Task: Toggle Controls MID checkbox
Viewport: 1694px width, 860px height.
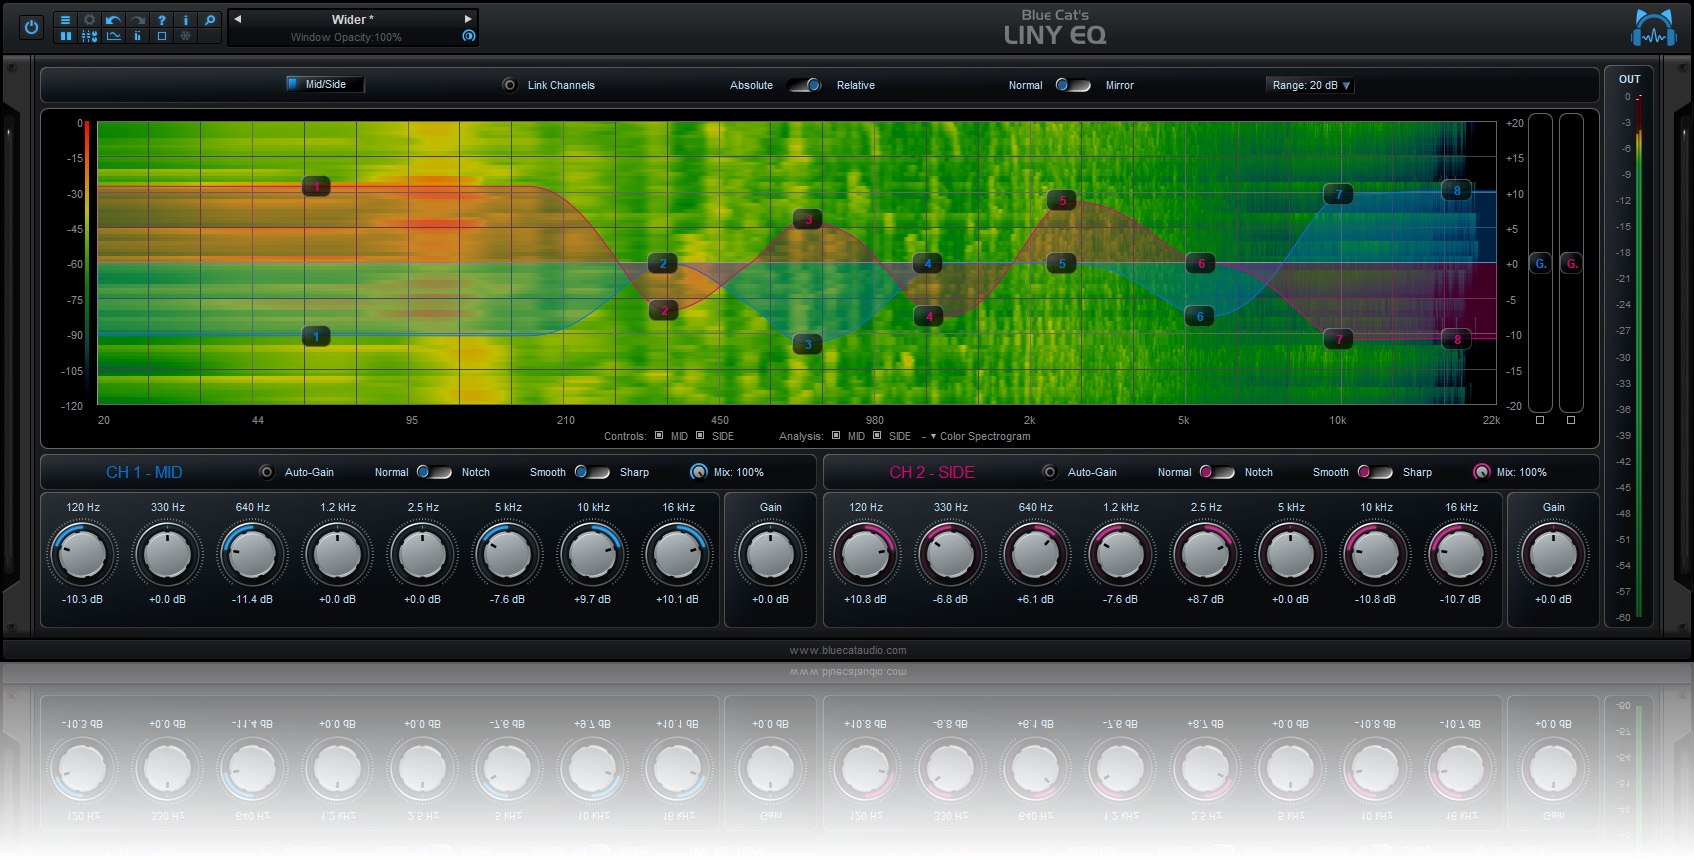Action: pyautogui.click(x=659, y=435)
